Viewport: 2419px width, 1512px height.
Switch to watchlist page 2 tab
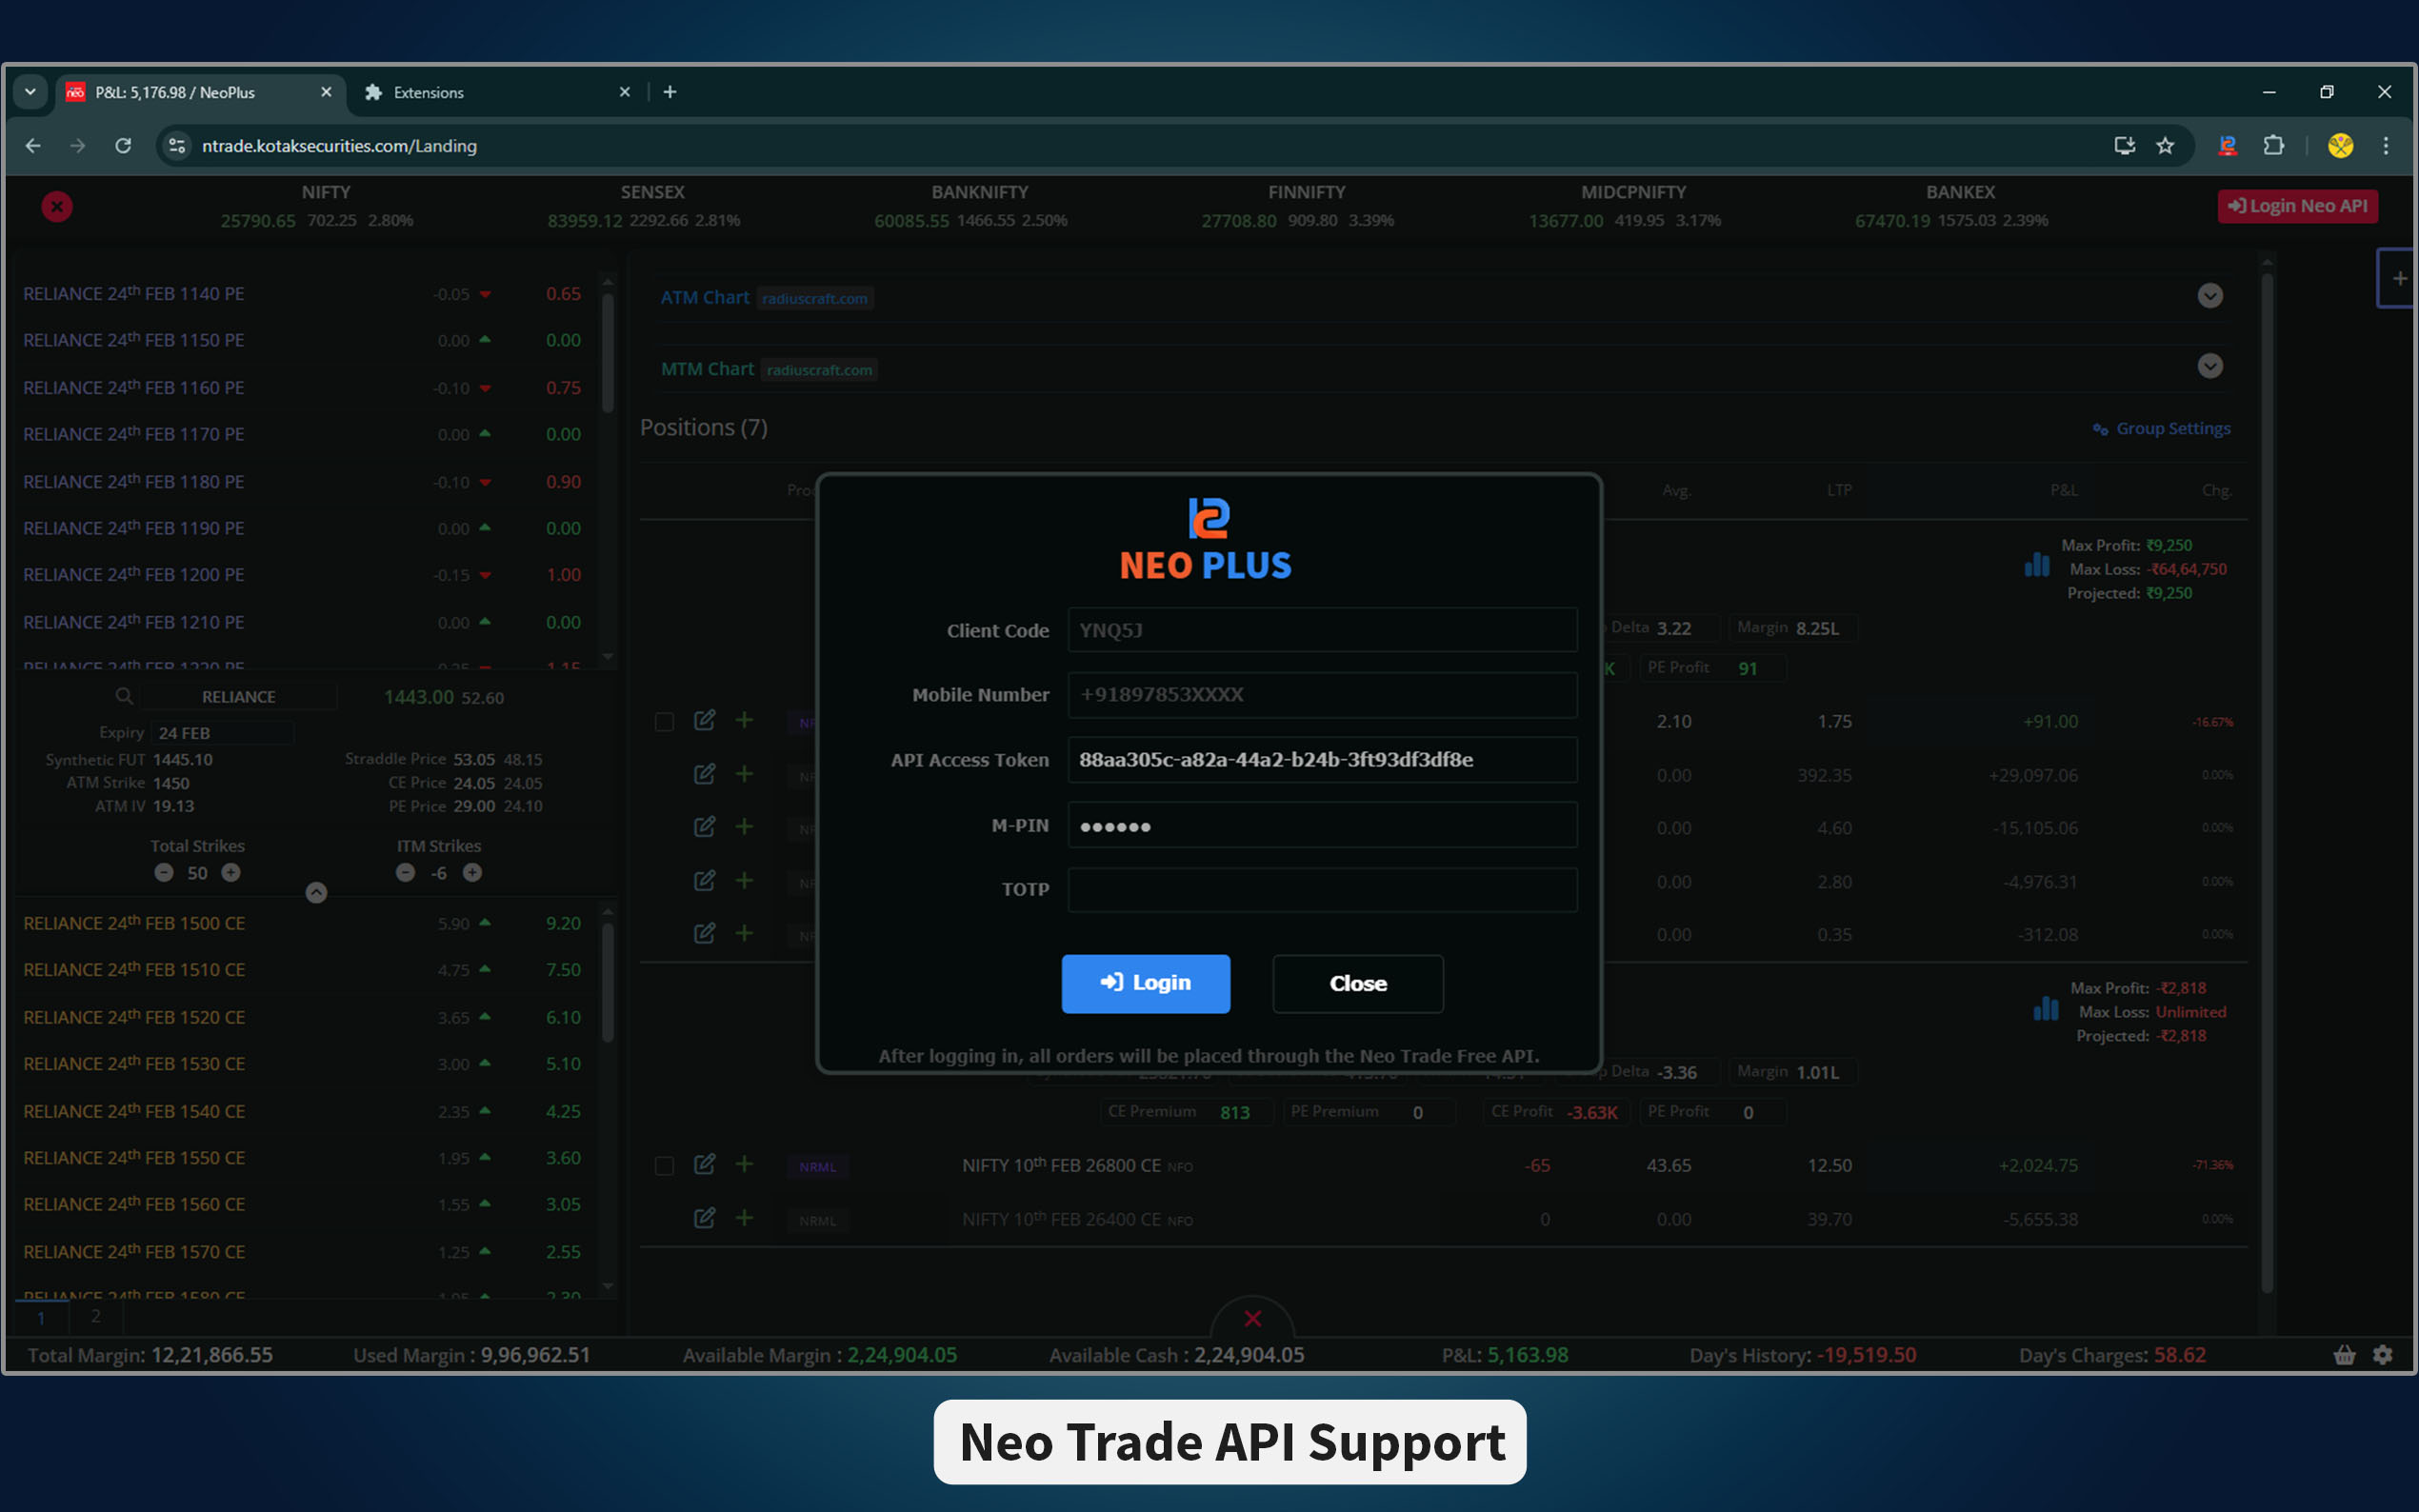[x=95, y=1316]
